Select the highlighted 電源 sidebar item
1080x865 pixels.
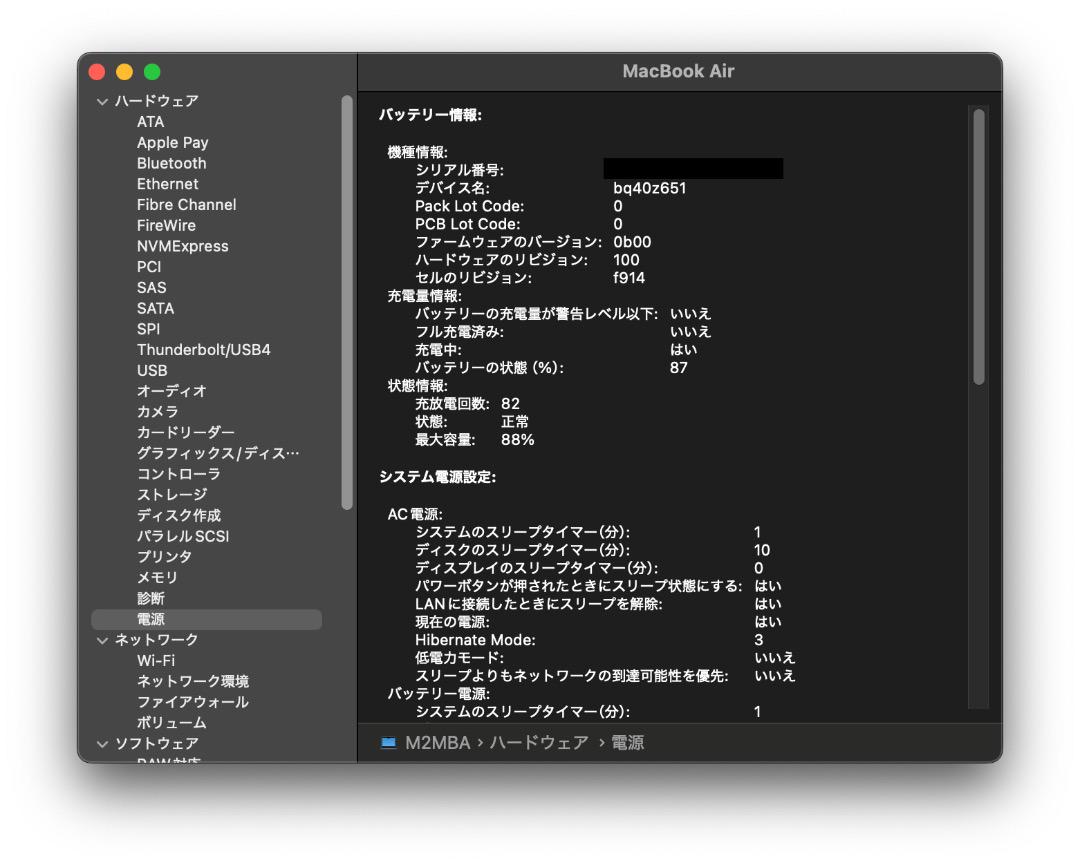point(207,619)
